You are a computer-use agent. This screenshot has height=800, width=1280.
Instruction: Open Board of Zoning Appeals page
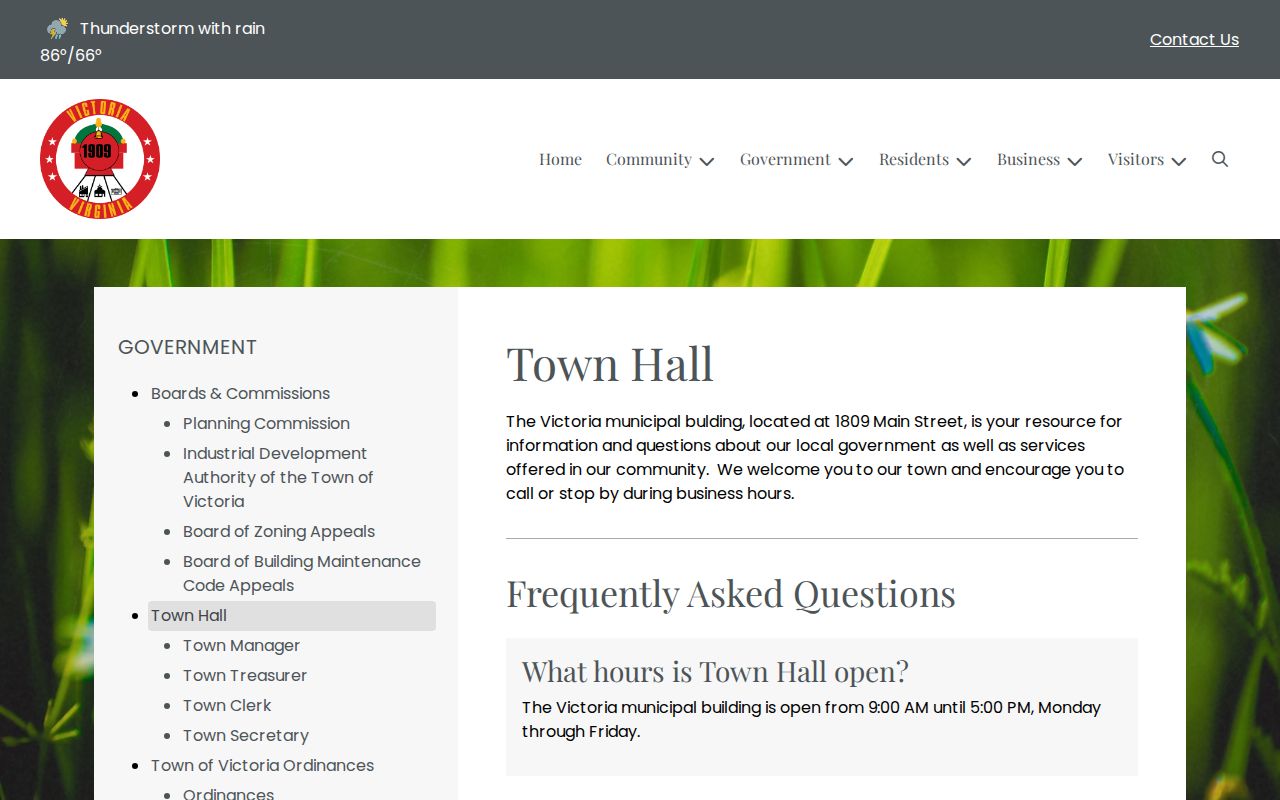click(279, 531)
